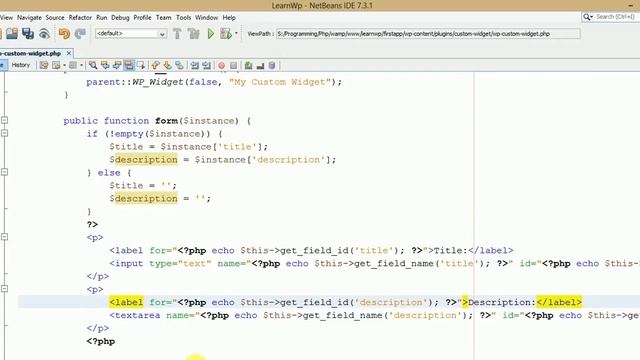Open dropdown arrow beside Debug Project icon
640x360 pixels.
(x=236, y=33)
